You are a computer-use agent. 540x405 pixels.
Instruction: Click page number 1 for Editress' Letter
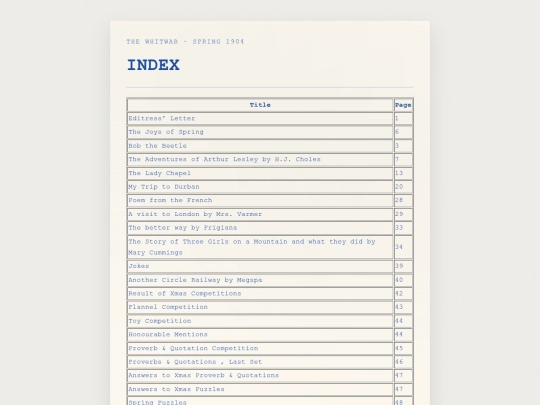point(403,118)
